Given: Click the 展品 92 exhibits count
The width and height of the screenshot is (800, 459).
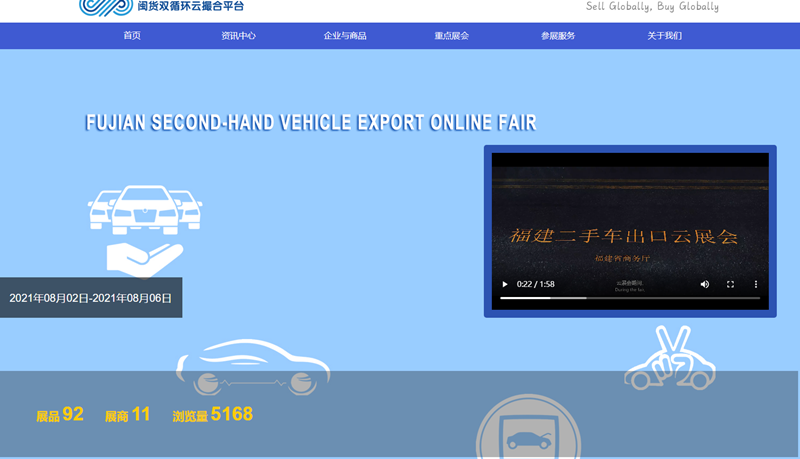Looking at the screenshot, I should 60,414.
